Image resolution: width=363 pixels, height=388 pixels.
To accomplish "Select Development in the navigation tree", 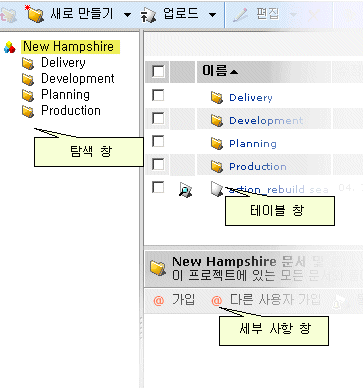I will click(78, 78).
